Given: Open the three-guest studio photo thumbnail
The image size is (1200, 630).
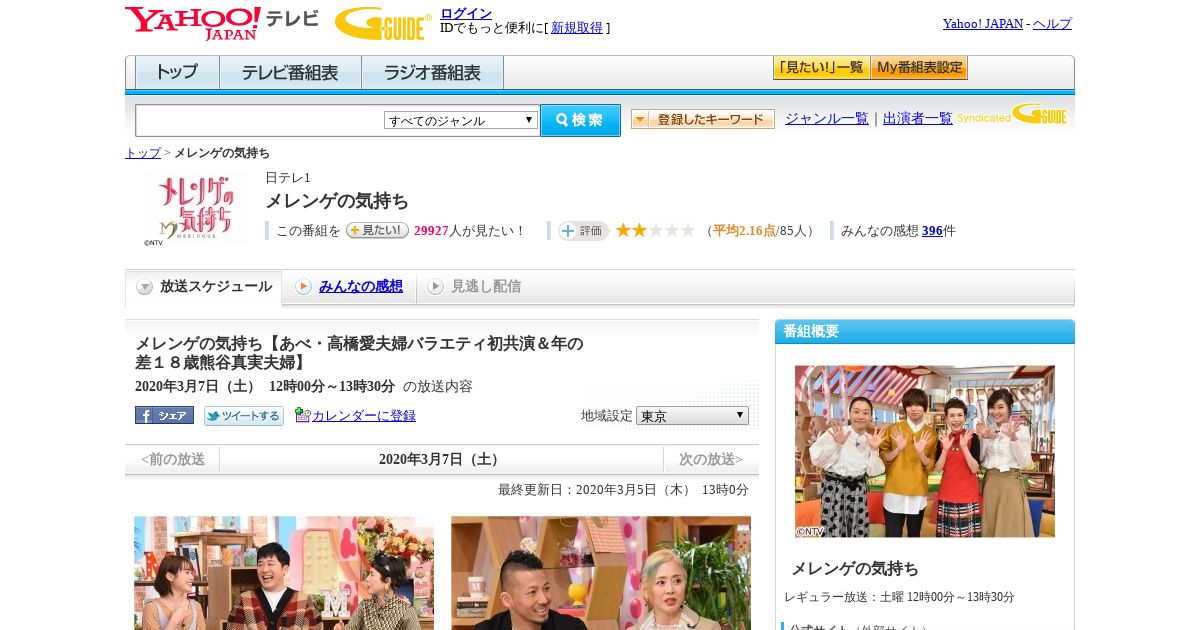Looking at the screenshot, I should (x=284, y=573).
